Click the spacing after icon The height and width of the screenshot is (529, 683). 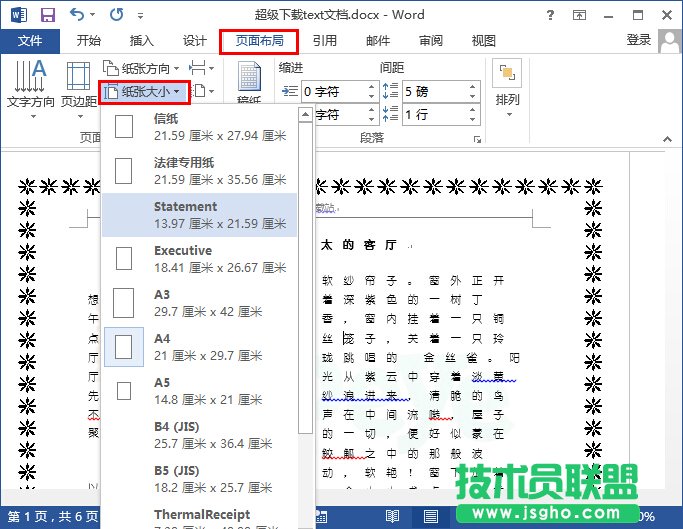tap(390, 114)
